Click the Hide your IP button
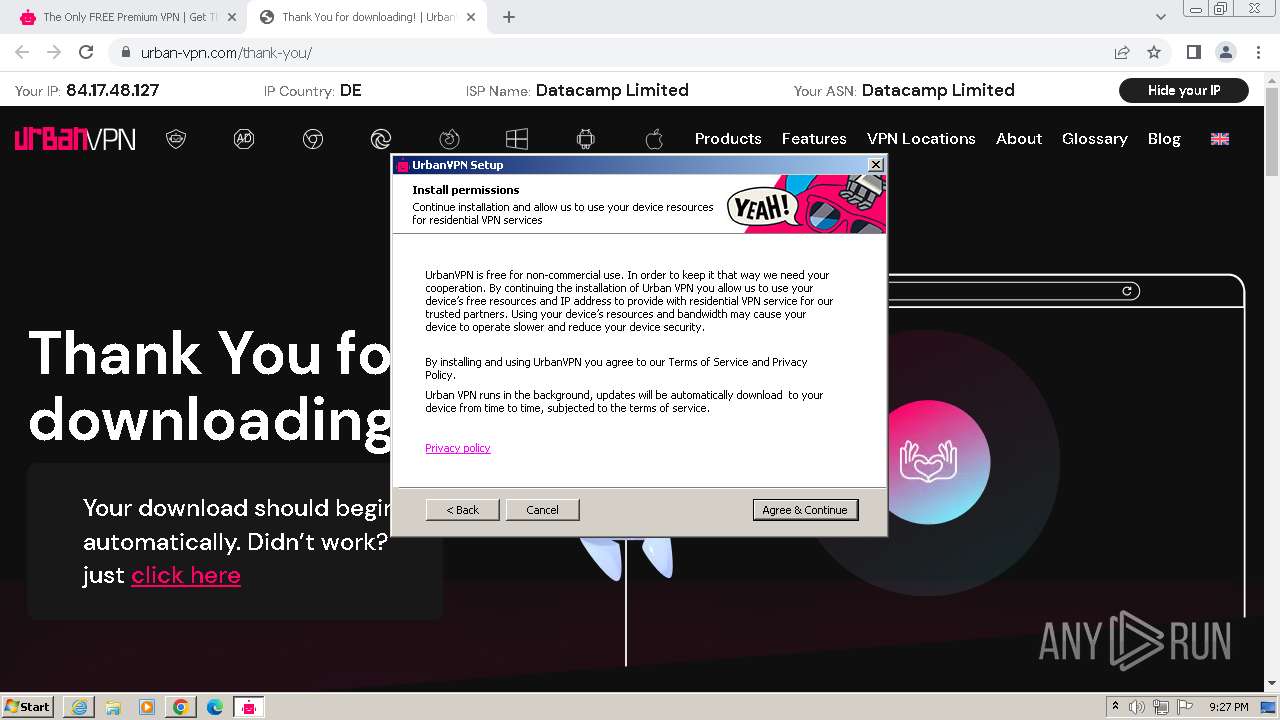This screenshot has width=1280, height=720. point(1184,90)
